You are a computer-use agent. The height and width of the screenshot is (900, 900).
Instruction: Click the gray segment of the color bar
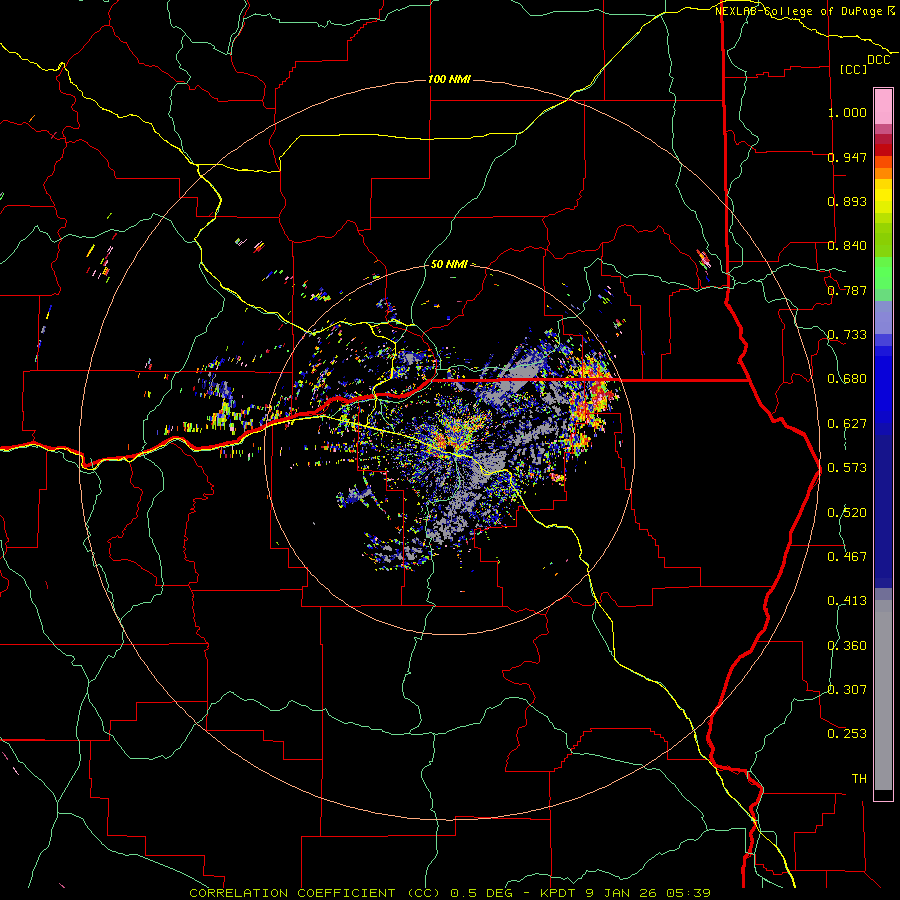coord(883,695)
